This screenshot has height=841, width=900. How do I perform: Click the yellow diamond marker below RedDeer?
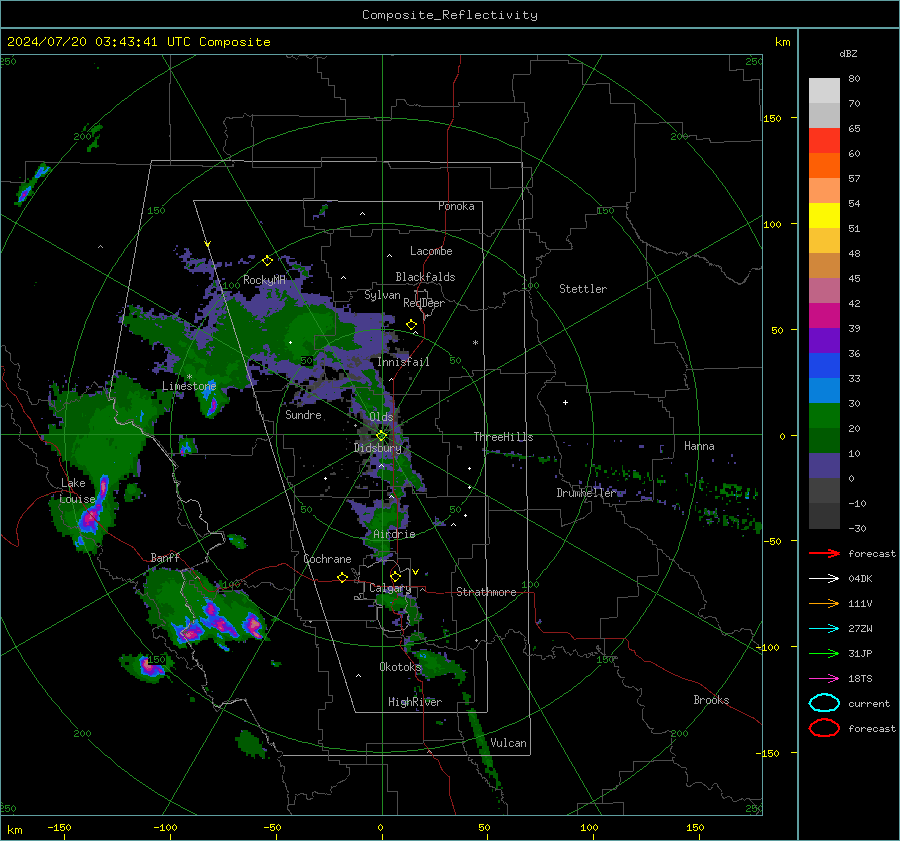click(411, 325)
